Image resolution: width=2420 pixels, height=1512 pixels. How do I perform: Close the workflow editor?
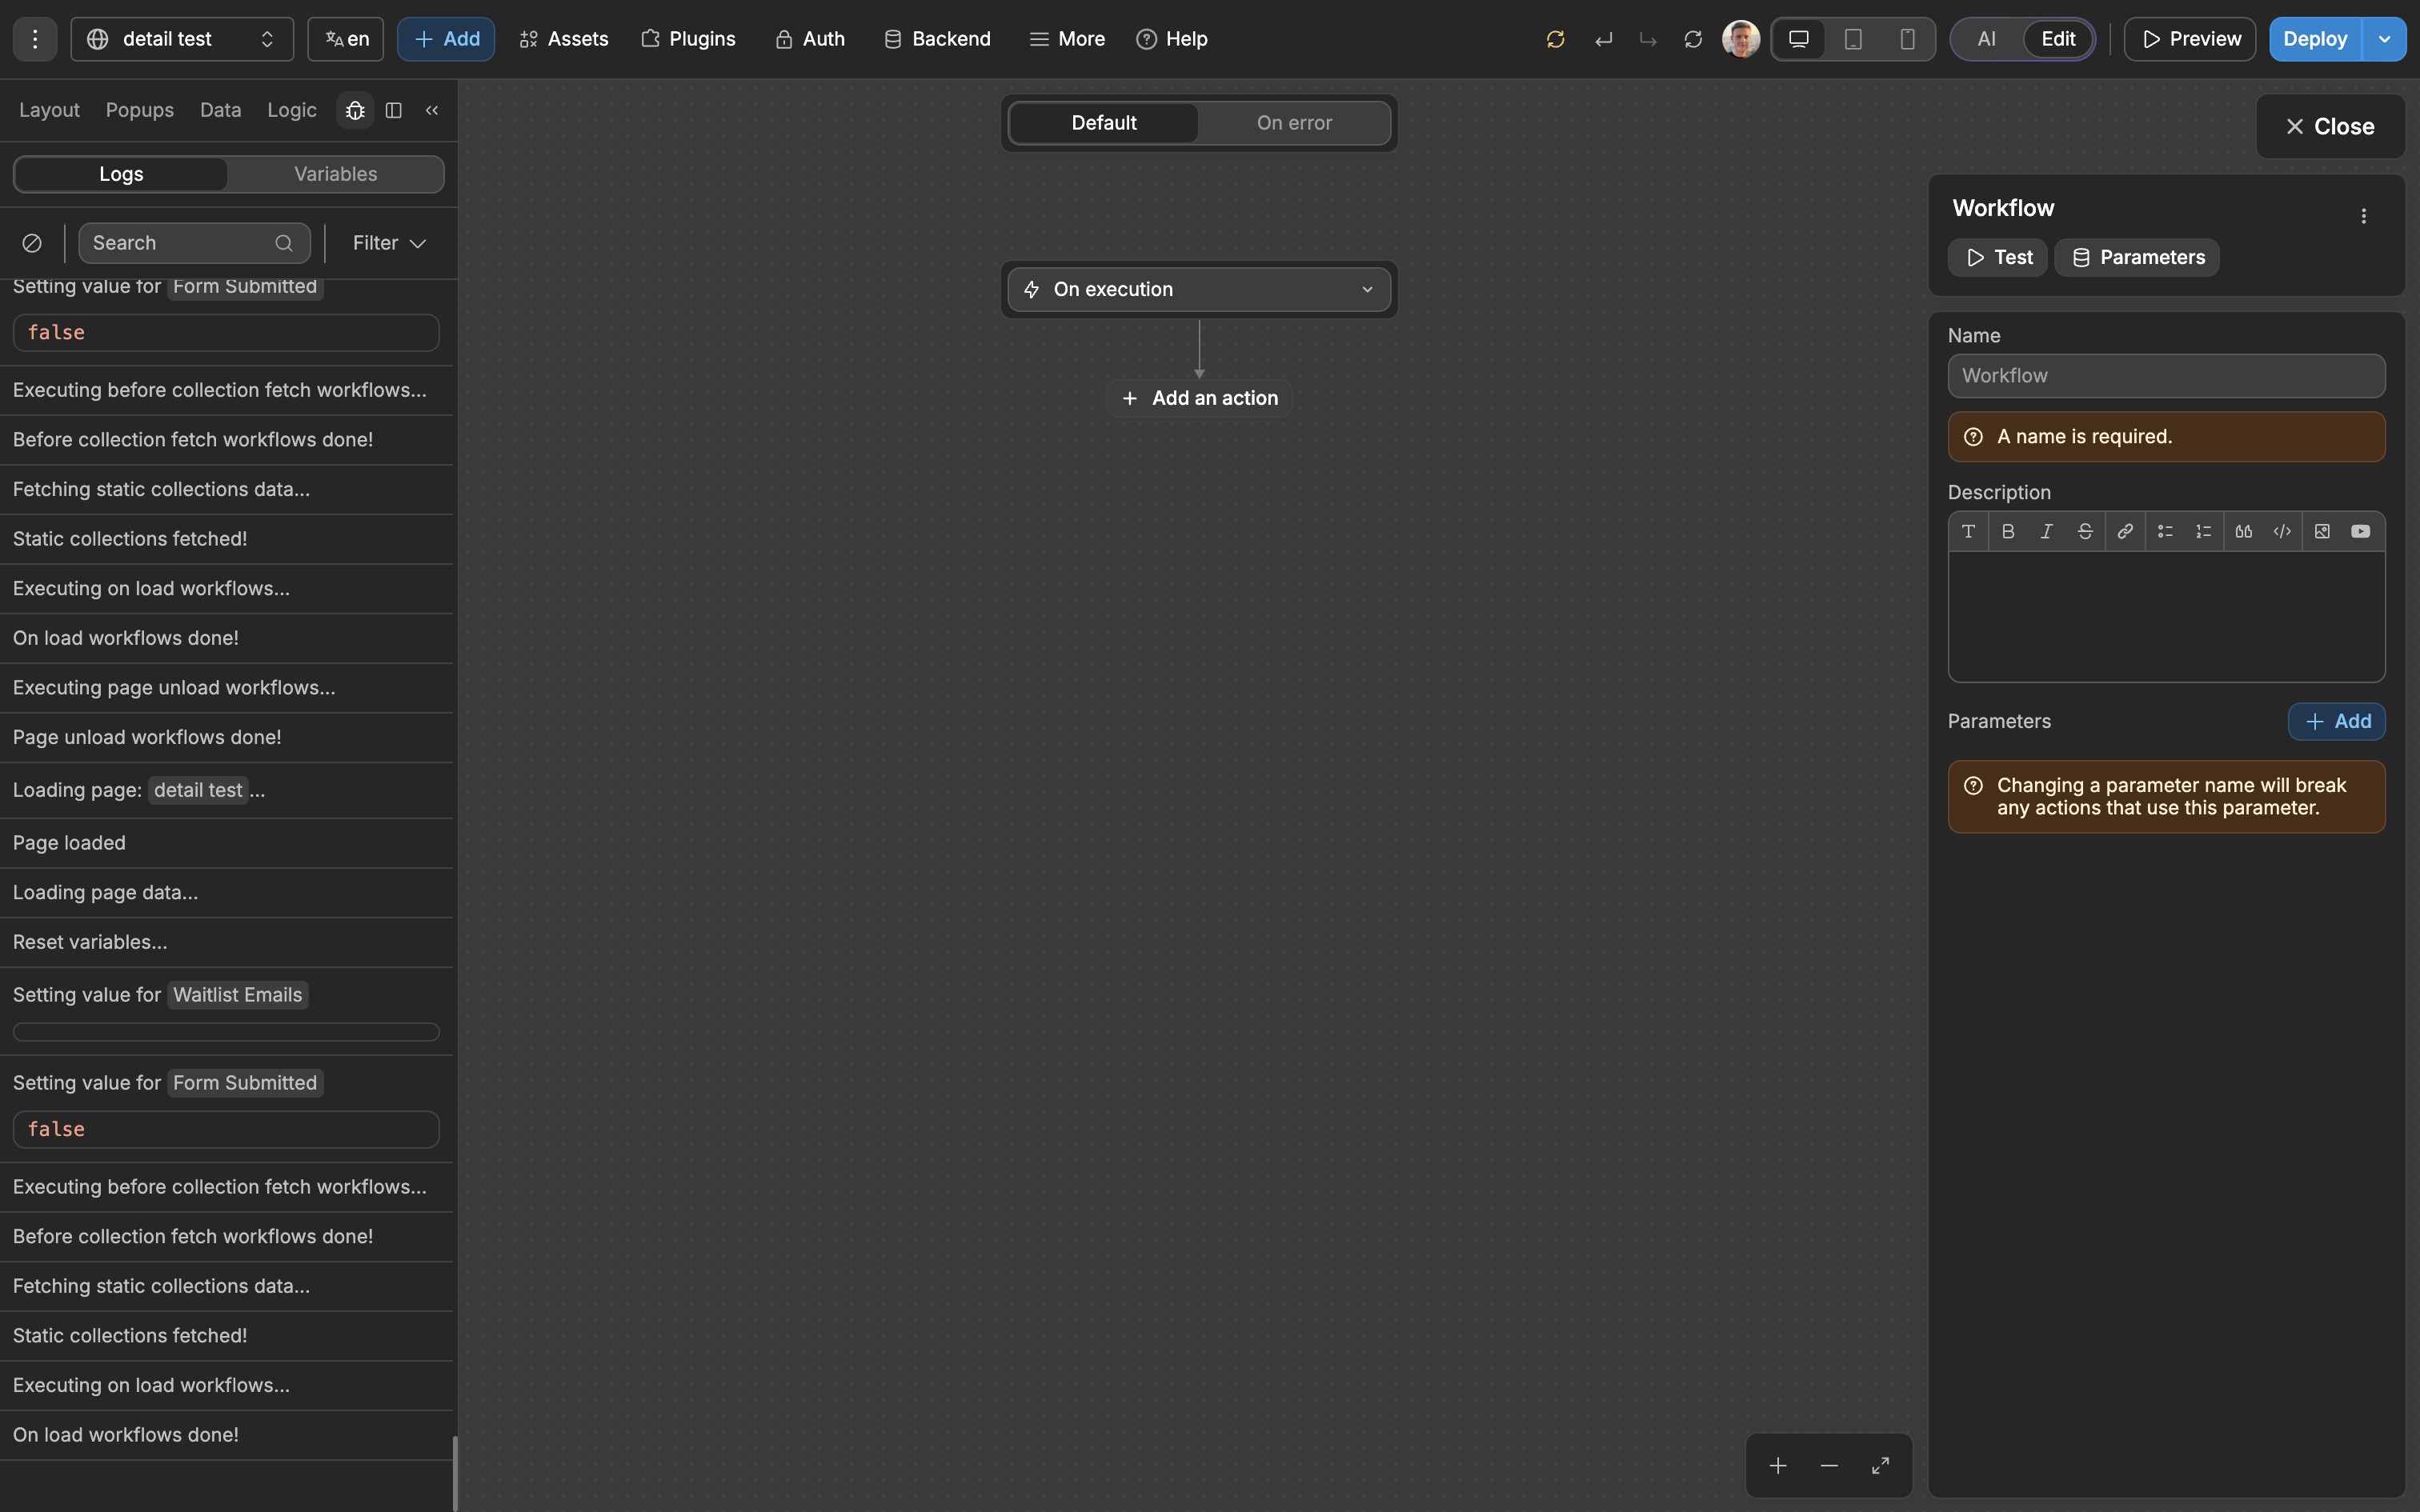click(2330, 127)
